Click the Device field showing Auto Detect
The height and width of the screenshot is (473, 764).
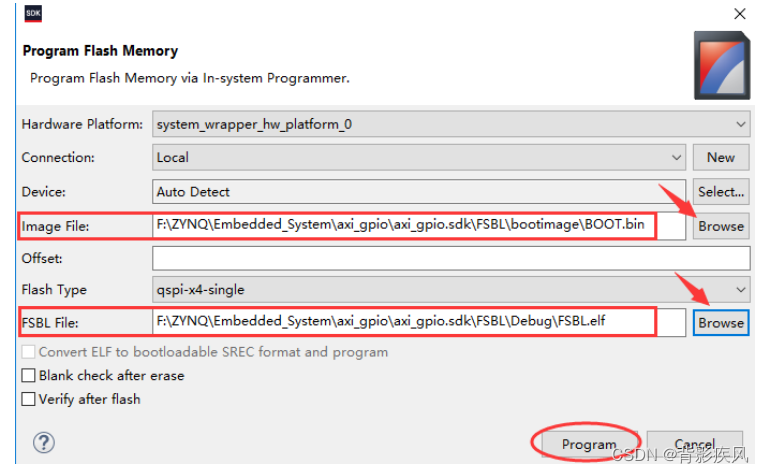[419, 191]
